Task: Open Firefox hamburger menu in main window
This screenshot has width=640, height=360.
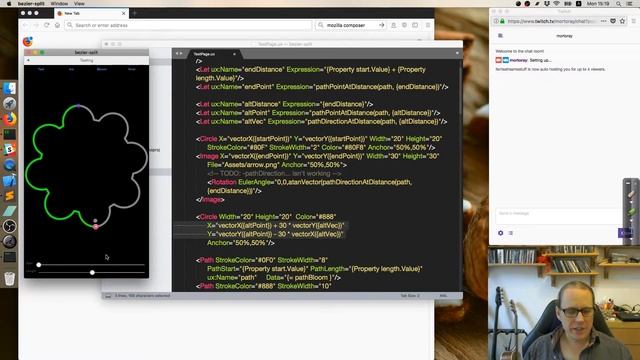Action: [427, 25]
